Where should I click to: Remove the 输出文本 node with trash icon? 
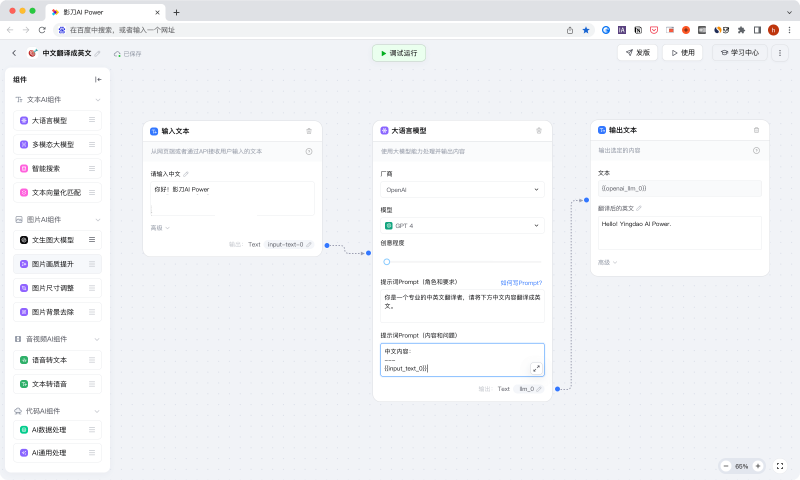[x=756, y=130]
